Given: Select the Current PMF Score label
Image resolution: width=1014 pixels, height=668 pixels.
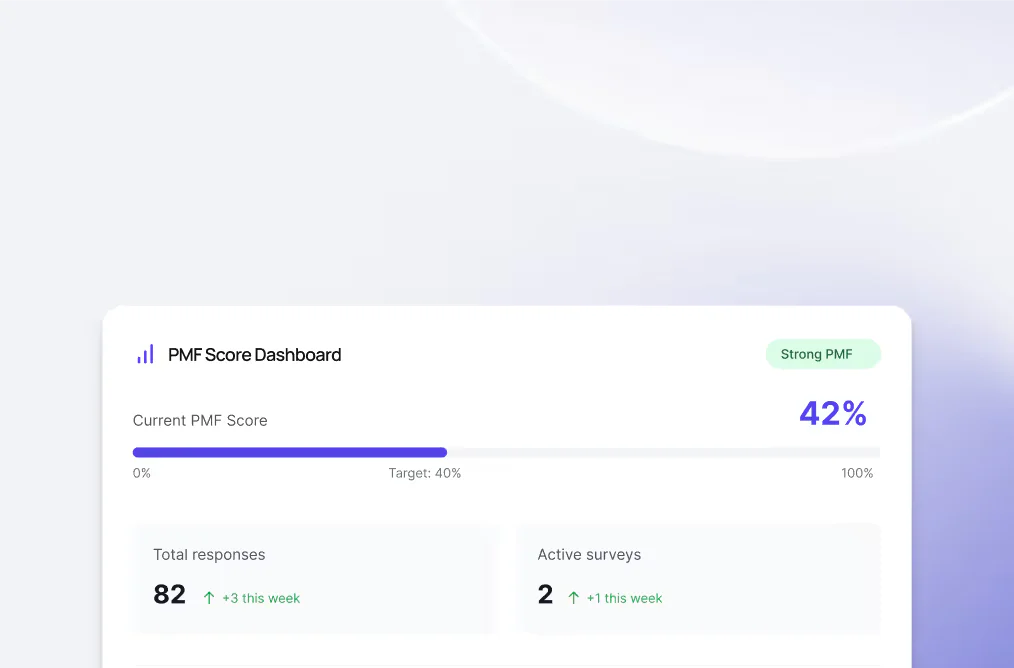Looking at the screenshot, I should pos(200,420).
